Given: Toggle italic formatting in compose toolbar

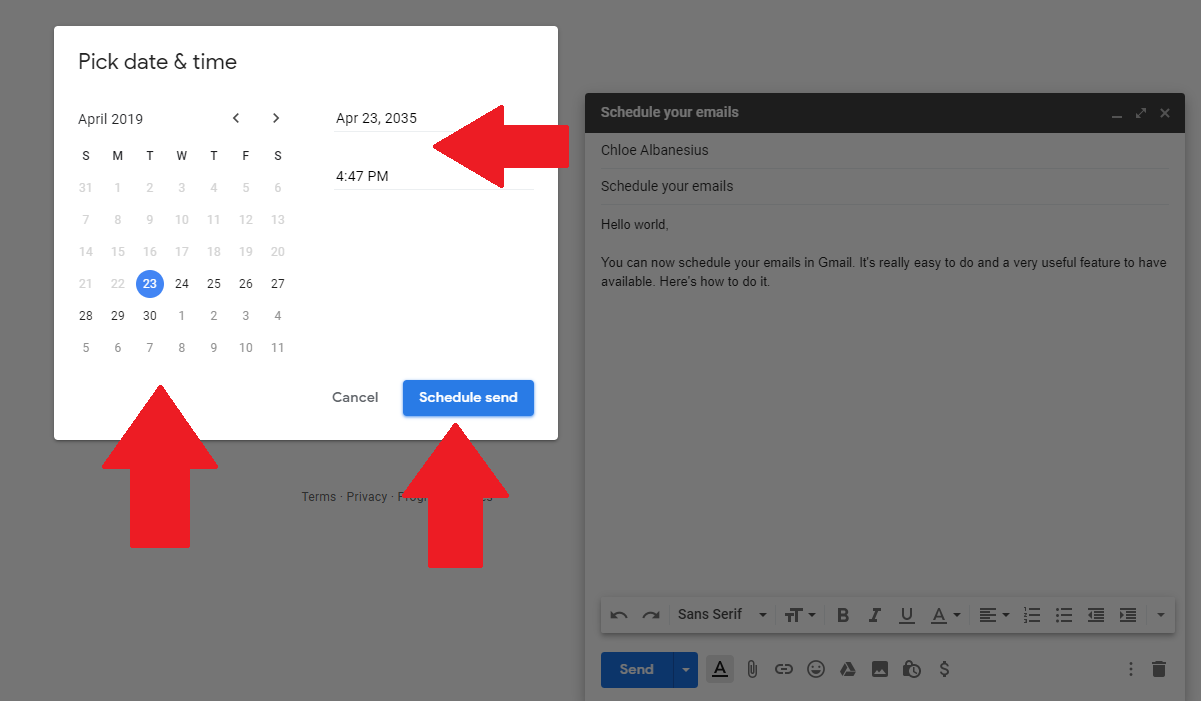Looking at the screenshot, I should [875, 615].
